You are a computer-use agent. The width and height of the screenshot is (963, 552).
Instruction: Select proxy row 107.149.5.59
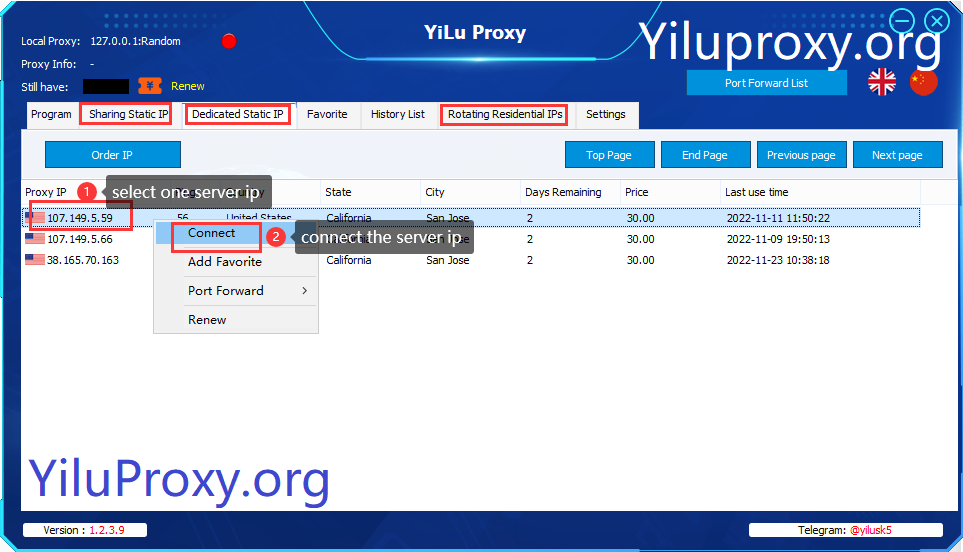(x=471, y=218)
